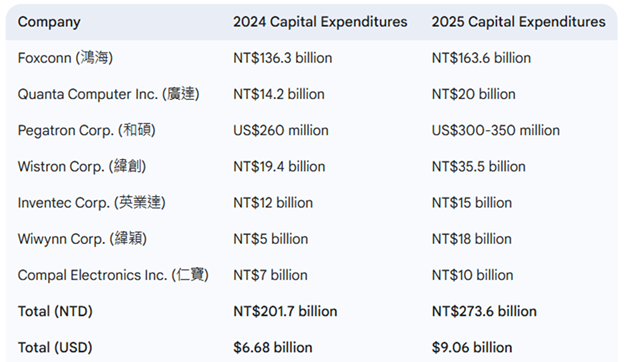Click the NT$273.6 billion total
Screen dimensions: 624x362
(x=484, y=311)
